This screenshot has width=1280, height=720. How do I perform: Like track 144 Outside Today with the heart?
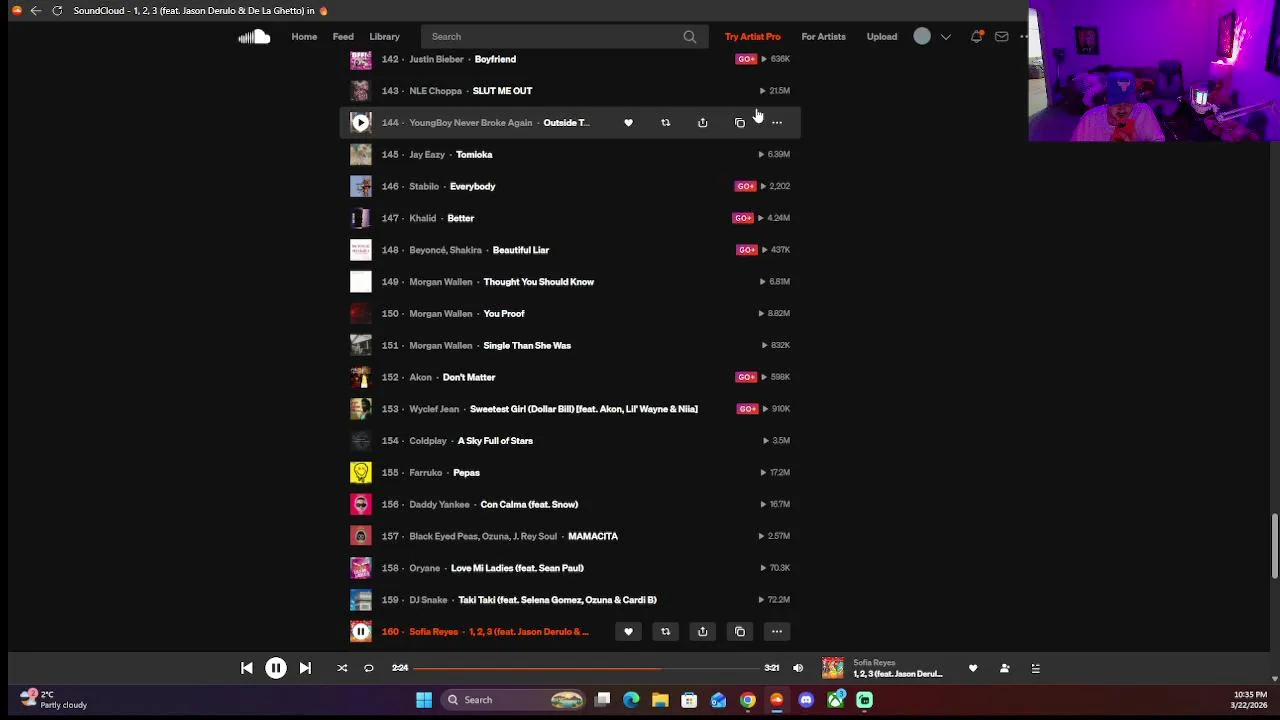pos(628,123)
